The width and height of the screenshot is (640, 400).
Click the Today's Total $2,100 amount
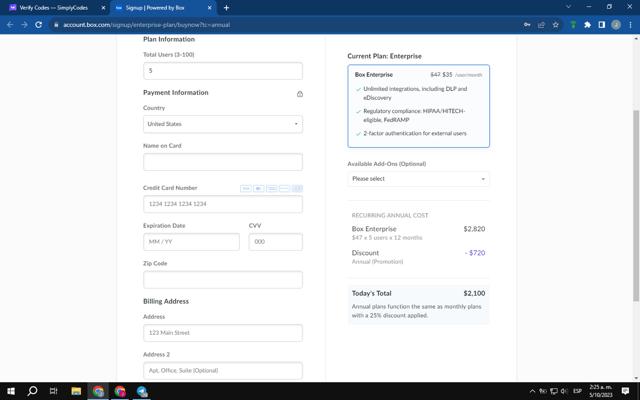[474, 293]
